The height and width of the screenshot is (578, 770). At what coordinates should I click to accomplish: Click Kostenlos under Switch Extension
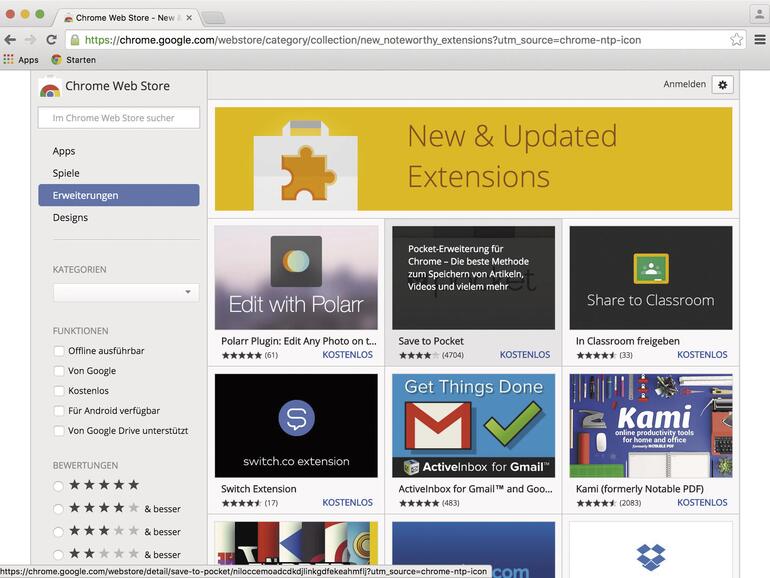click(x=347, y=502)
